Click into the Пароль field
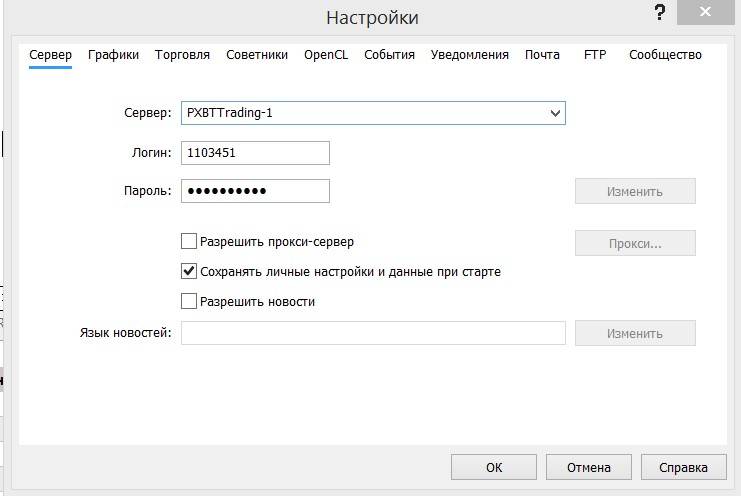Screen dimensions: 741x496 255,191
